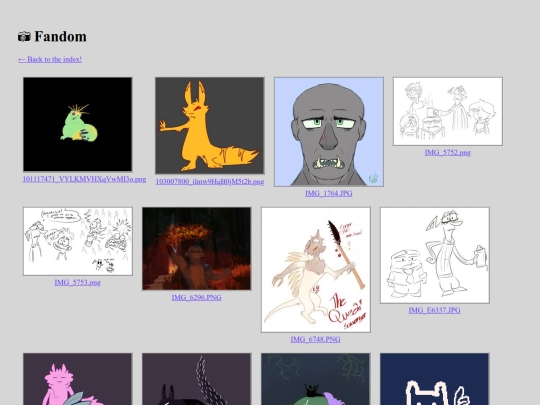Open the dark red monkey scene thumbnail
540x405 pixels.
197,249
